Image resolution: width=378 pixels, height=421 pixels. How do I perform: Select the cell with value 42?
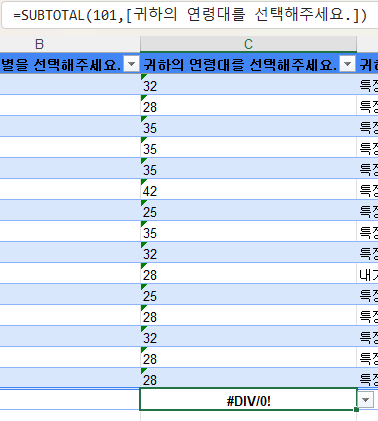tap(248, 190)
